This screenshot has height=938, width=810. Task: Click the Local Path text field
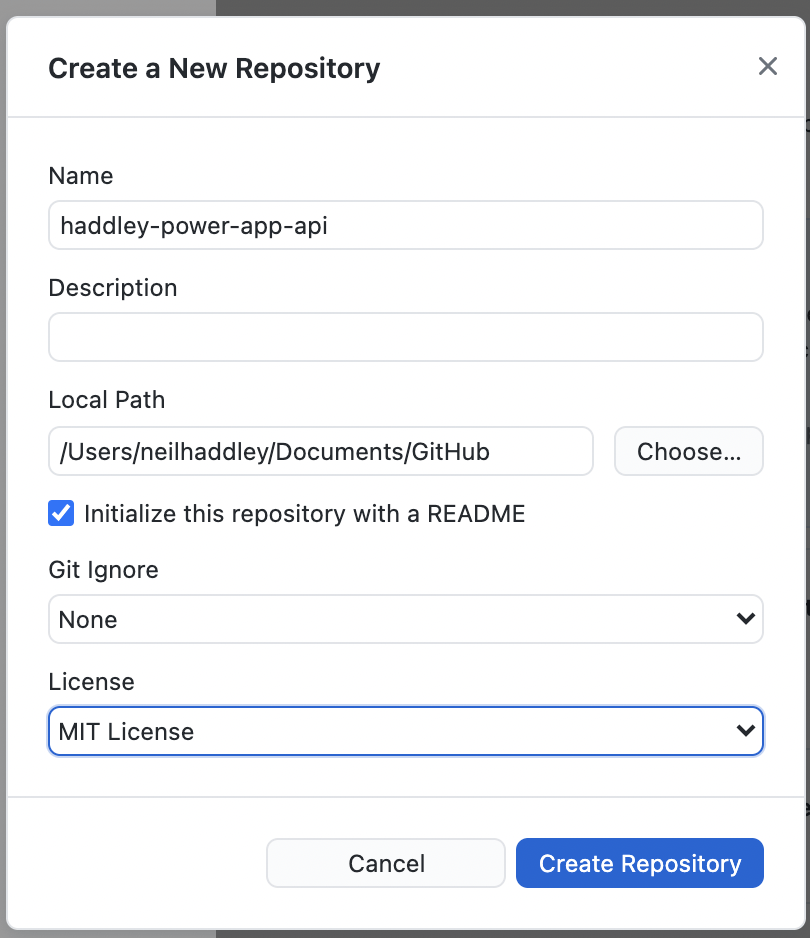point(320,451)
